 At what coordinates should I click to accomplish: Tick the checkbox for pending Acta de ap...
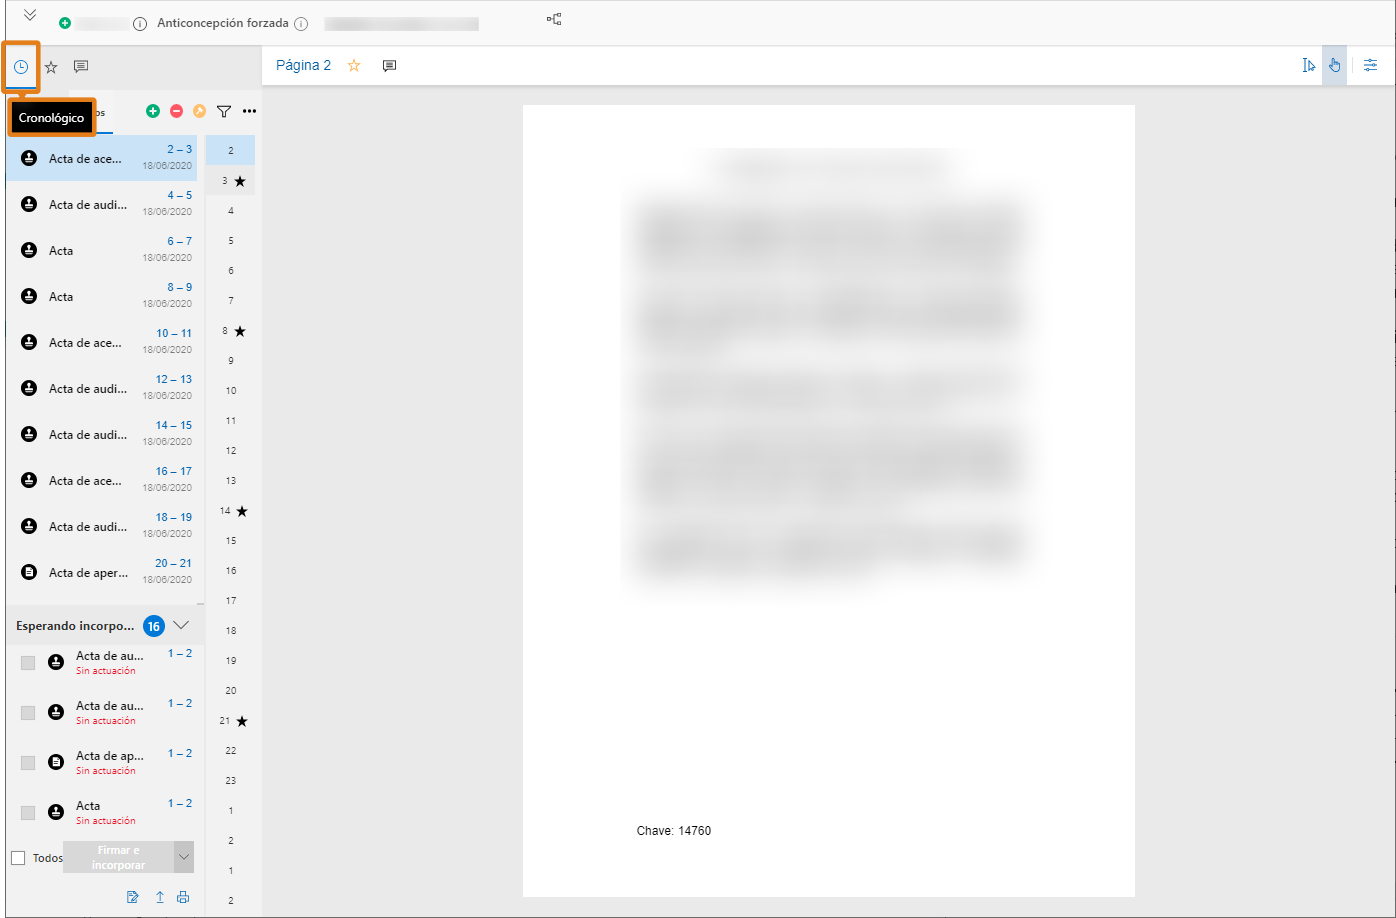click(28, 763)
